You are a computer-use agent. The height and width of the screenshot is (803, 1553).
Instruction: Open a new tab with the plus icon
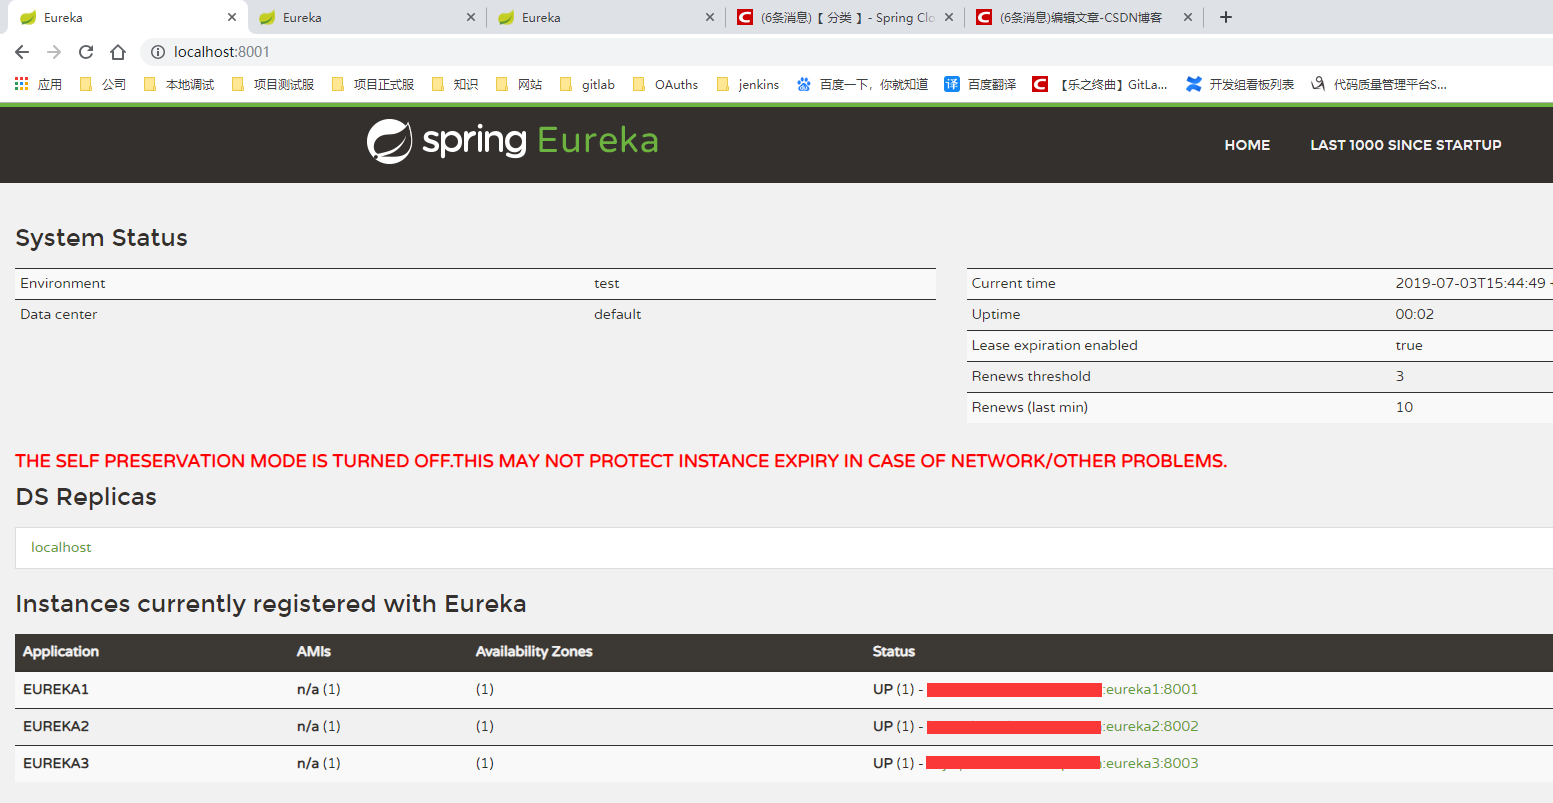pos(1226,17)
